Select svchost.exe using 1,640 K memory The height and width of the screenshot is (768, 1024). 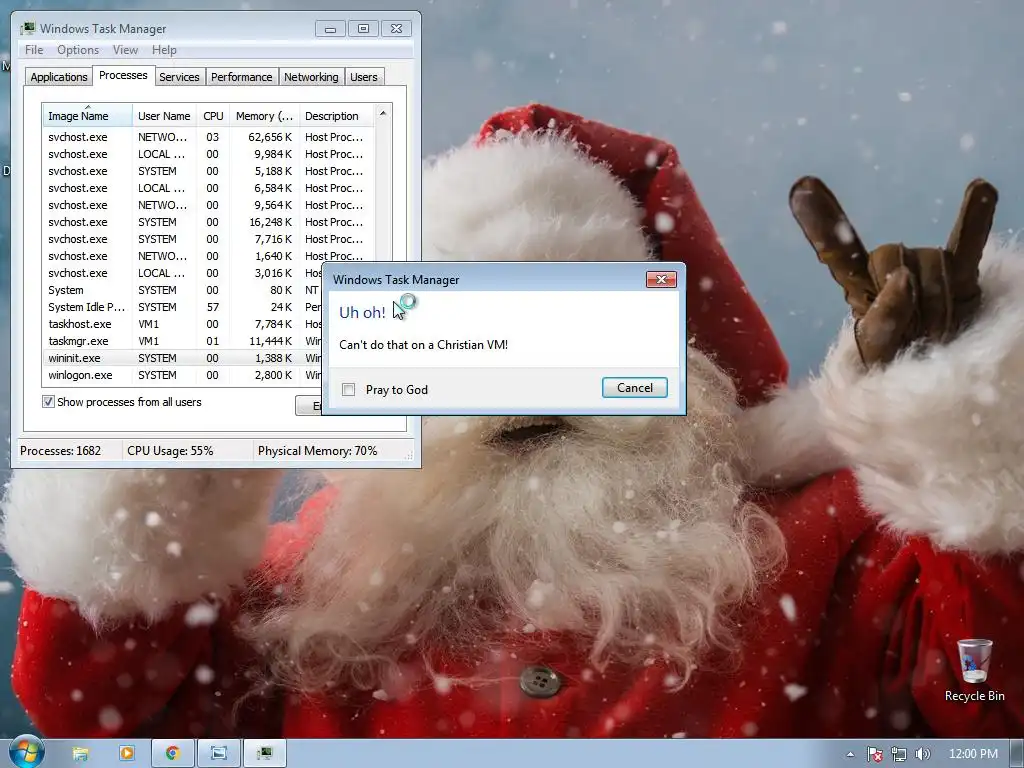pyautogui.click(x=209, y=256)
